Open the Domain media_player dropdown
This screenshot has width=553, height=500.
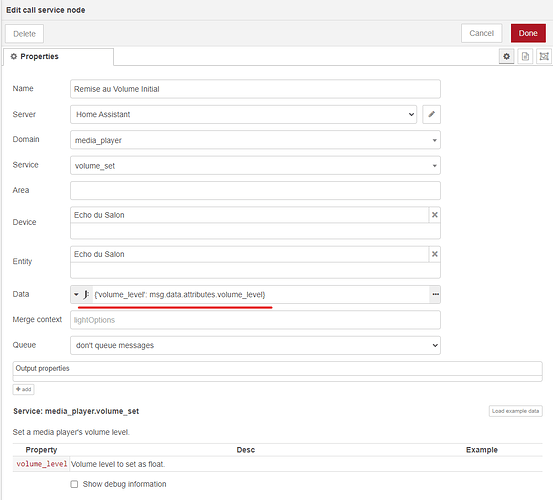click(x=255, y=140)
